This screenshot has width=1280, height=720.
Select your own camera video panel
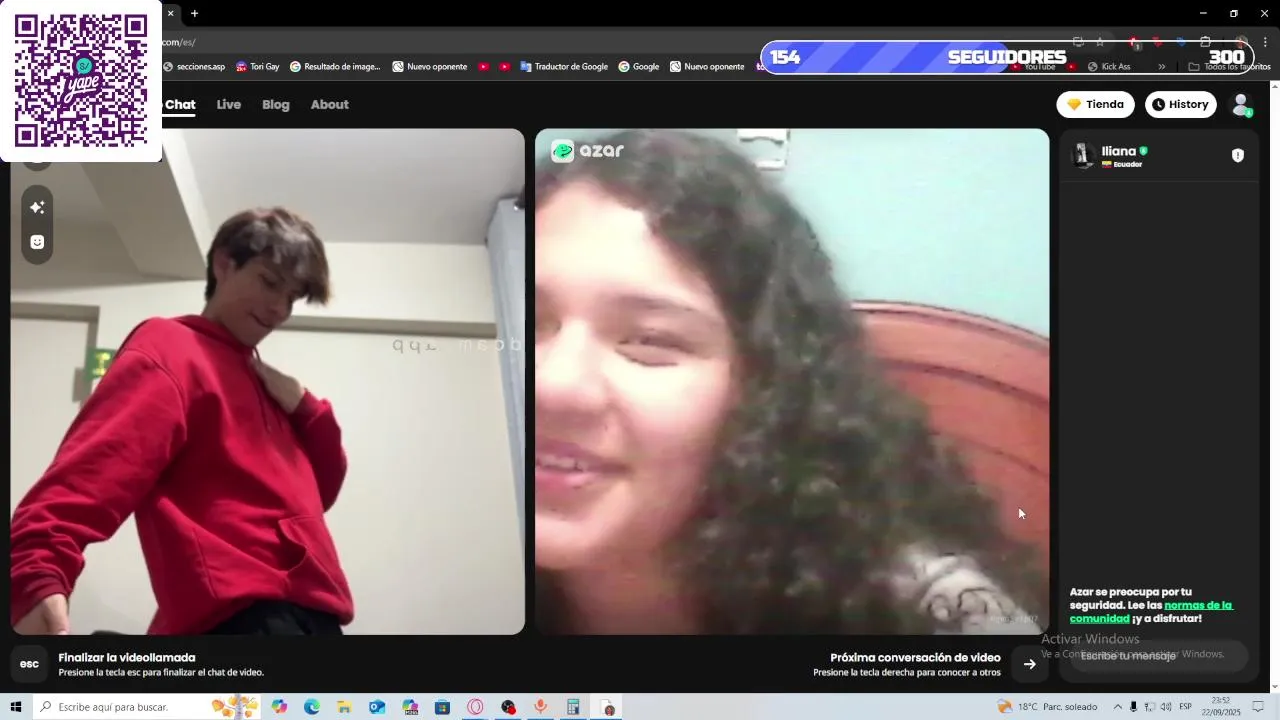[x=267, y=381]
